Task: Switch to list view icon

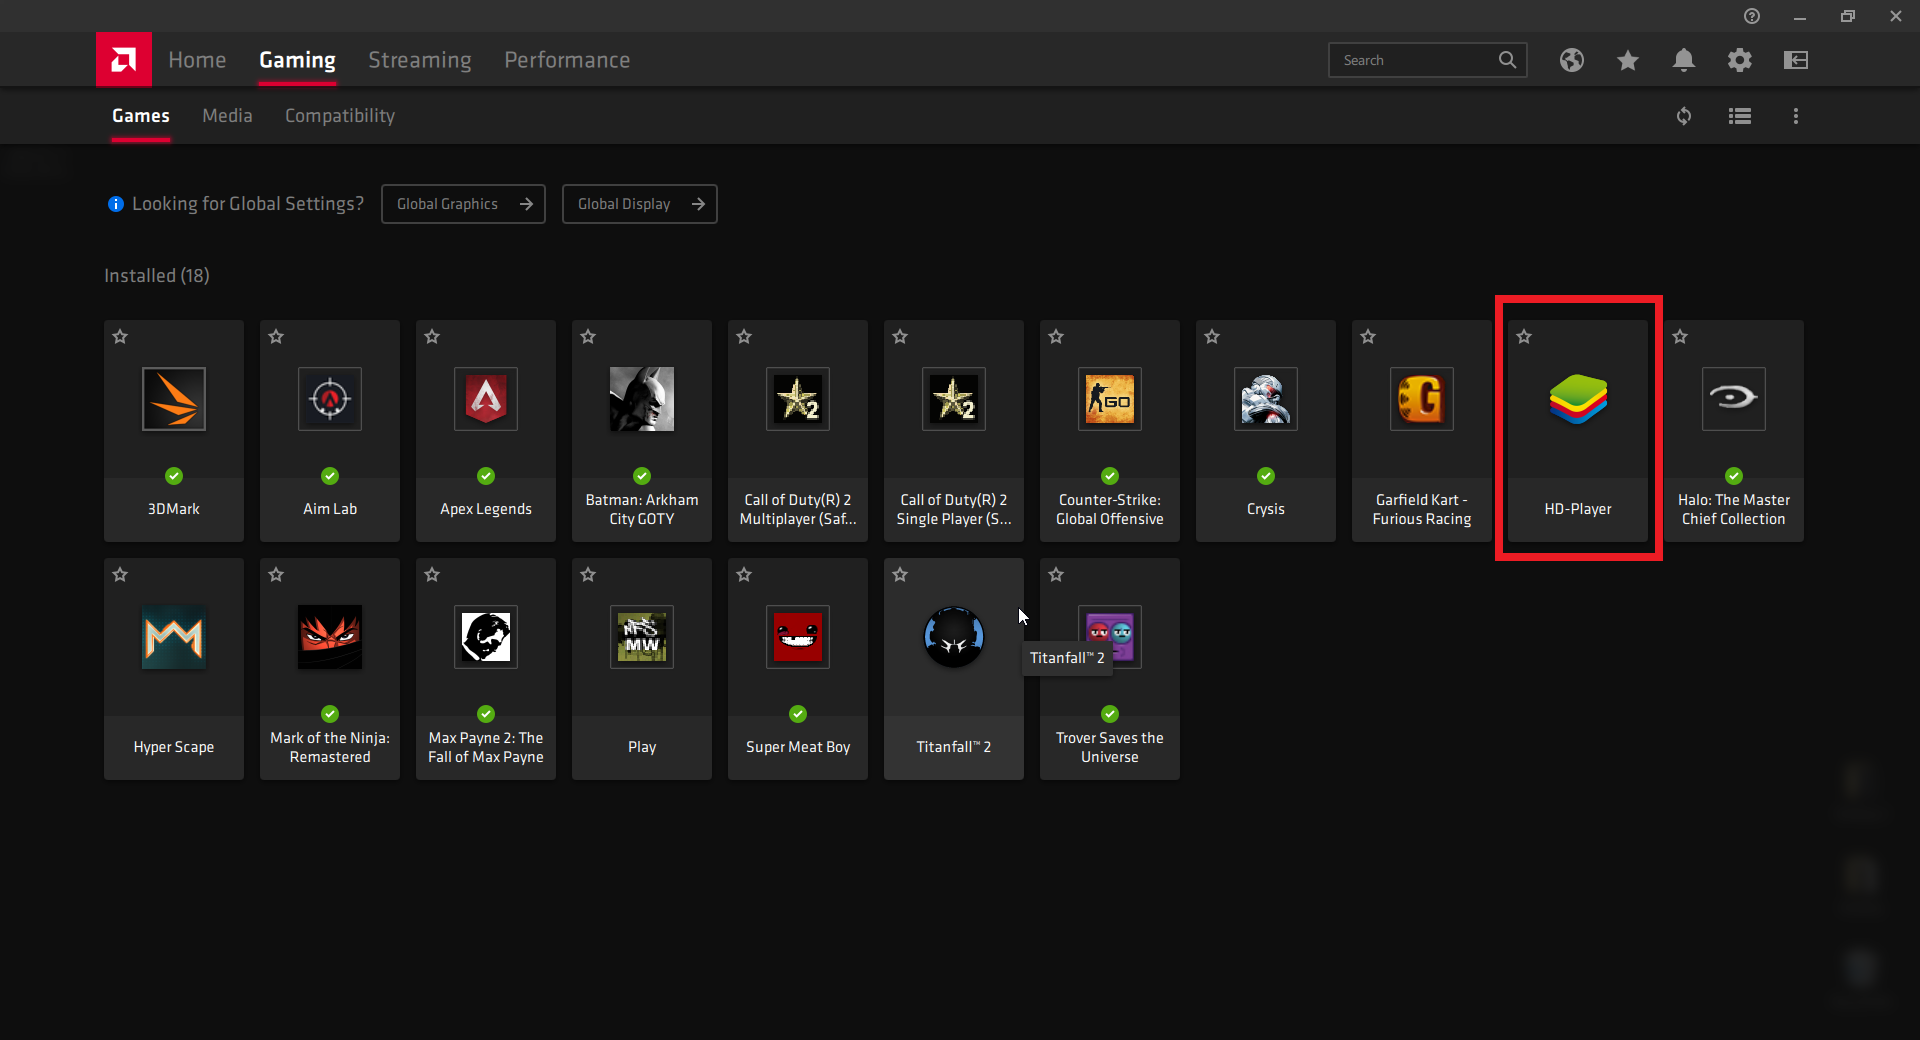Action: [x=1740, y=116]
